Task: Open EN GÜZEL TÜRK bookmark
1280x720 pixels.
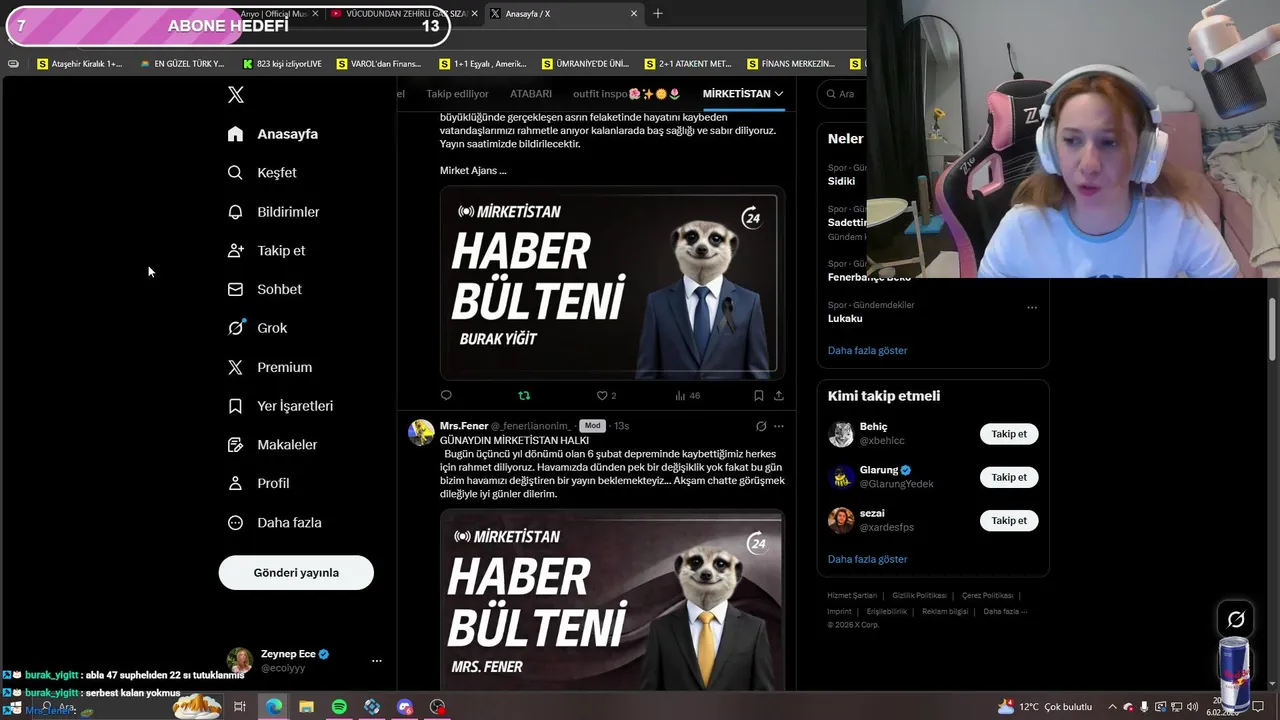Action: pyautogui.click(x=182, y=64)
